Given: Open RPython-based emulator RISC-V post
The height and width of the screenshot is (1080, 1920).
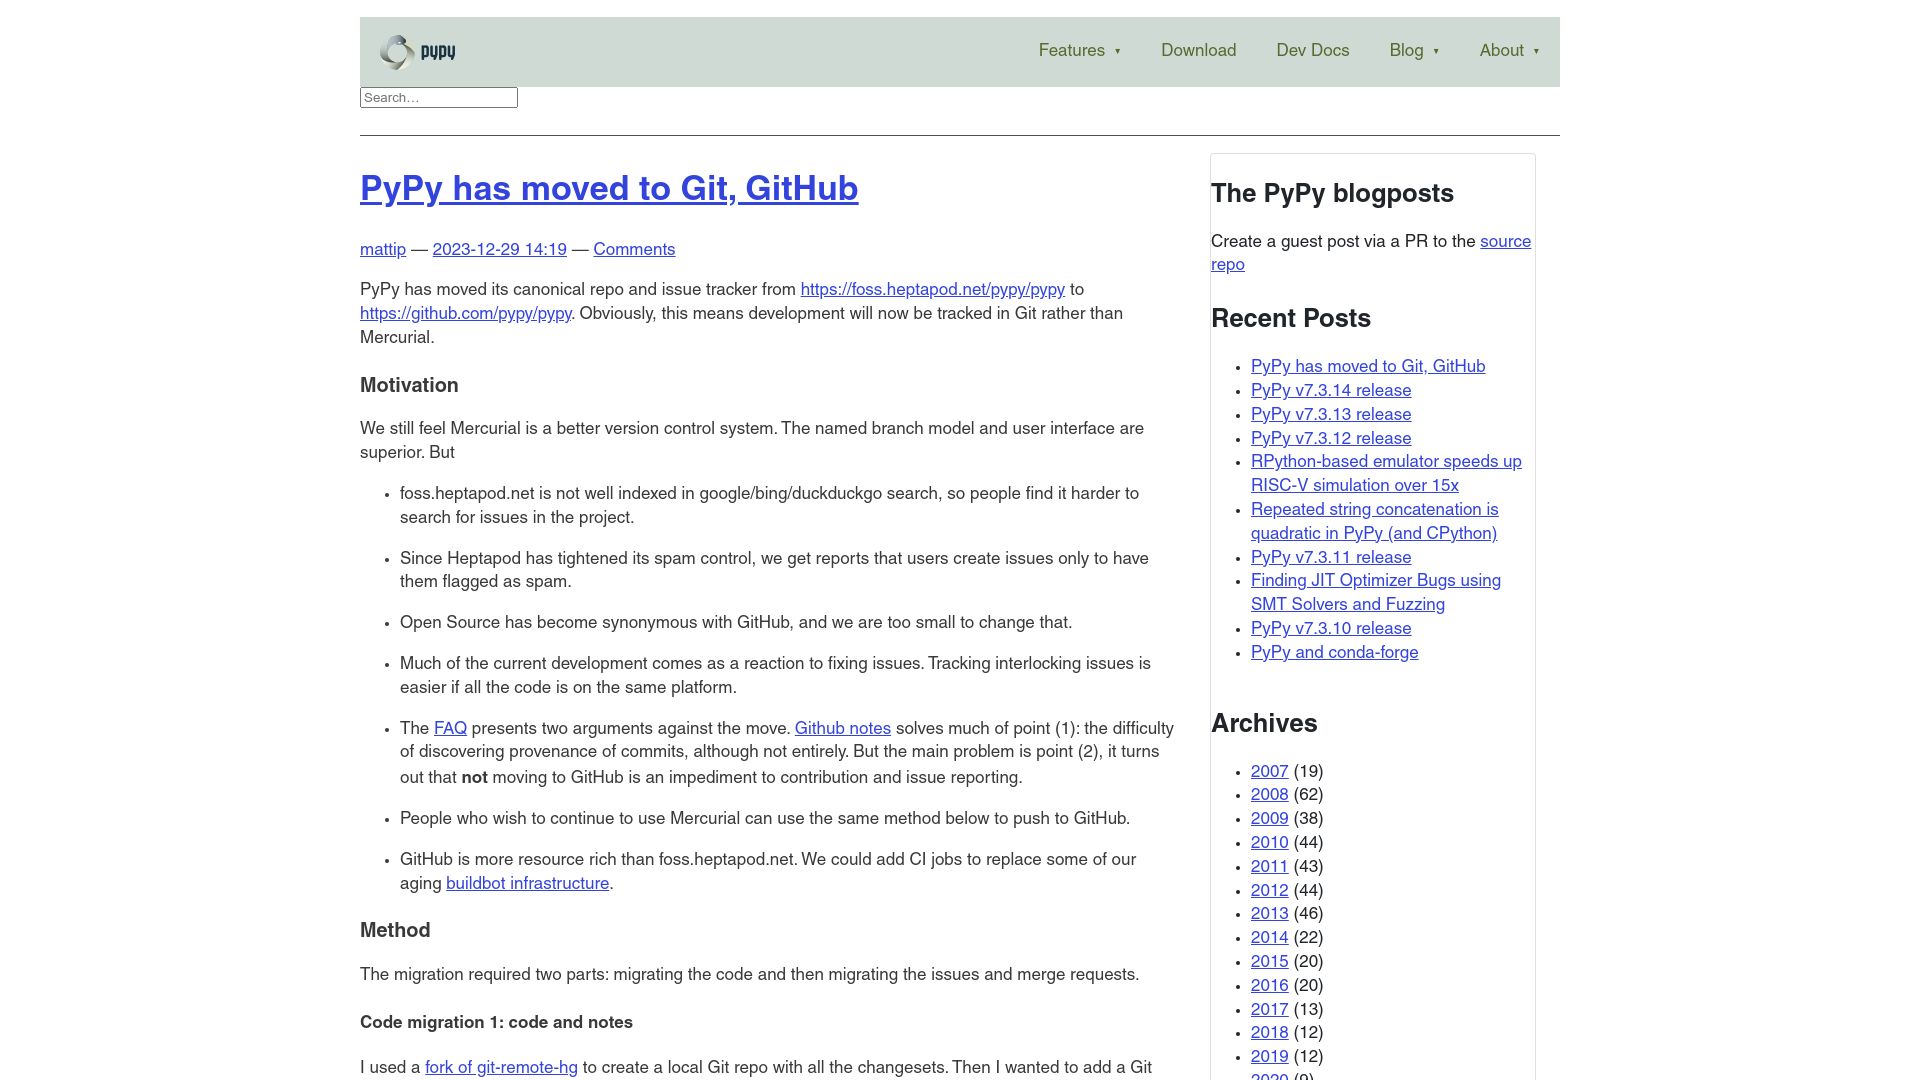Looking at the screenshot, I should pos(1386,474).
